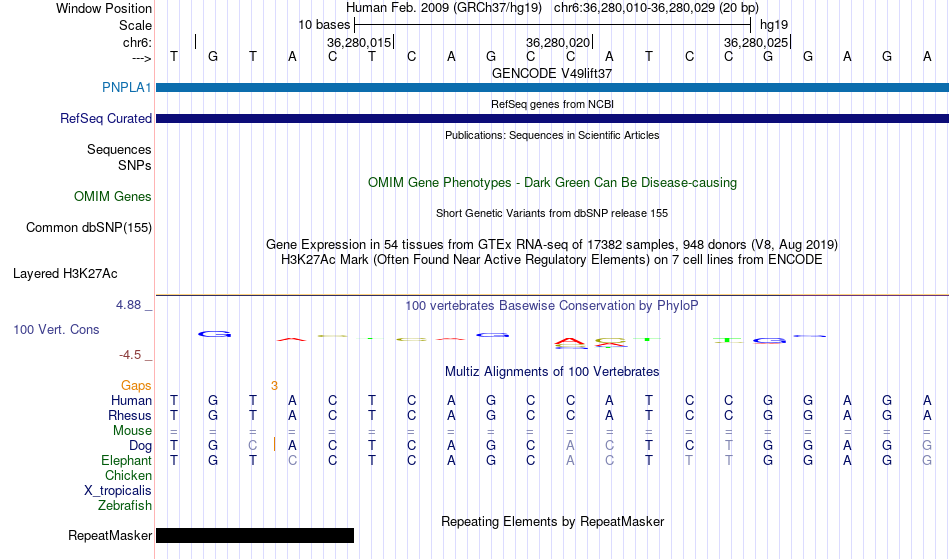Select the X_tropicalis alignment row label
The image size is (950, 559).
118,491
